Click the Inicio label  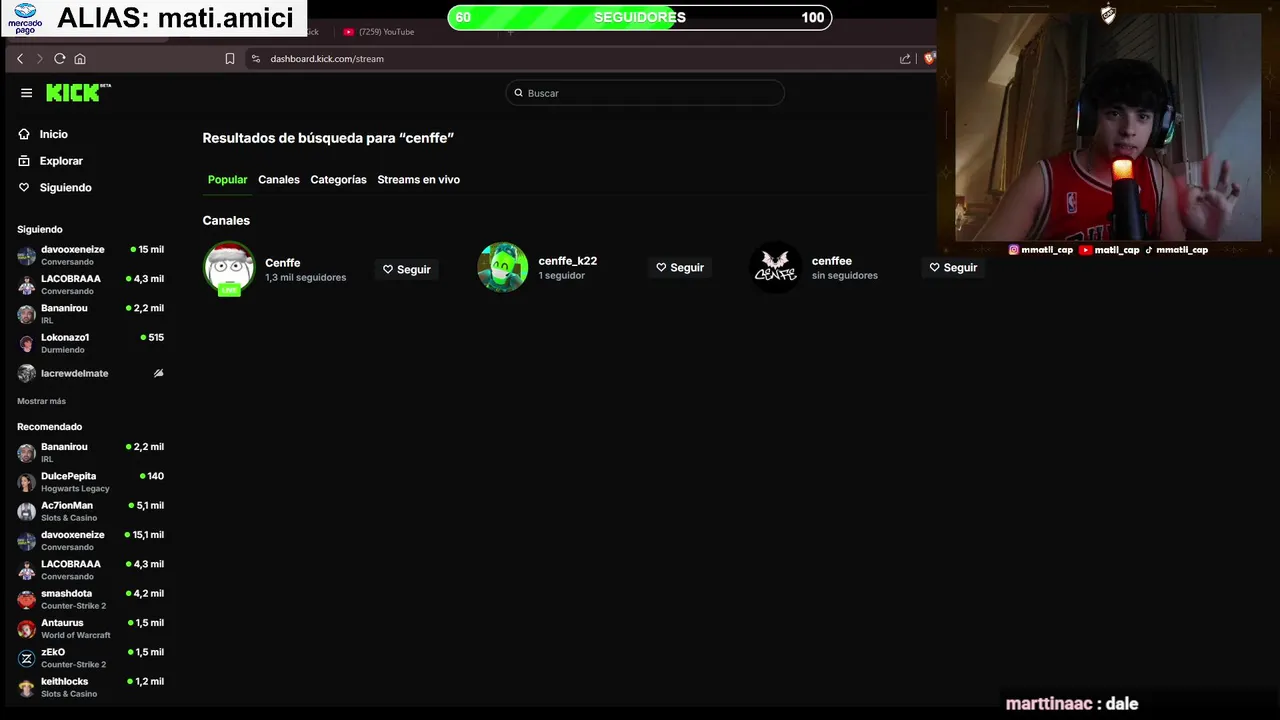pos(54,134)
